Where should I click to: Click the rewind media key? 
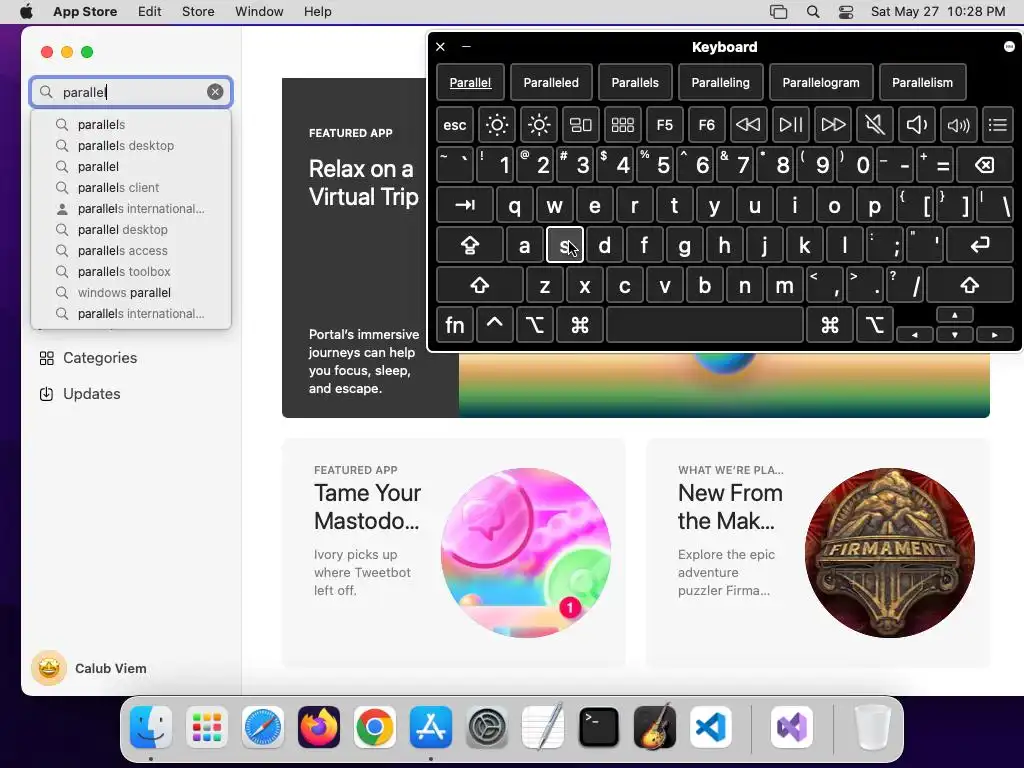click(748, 125)
